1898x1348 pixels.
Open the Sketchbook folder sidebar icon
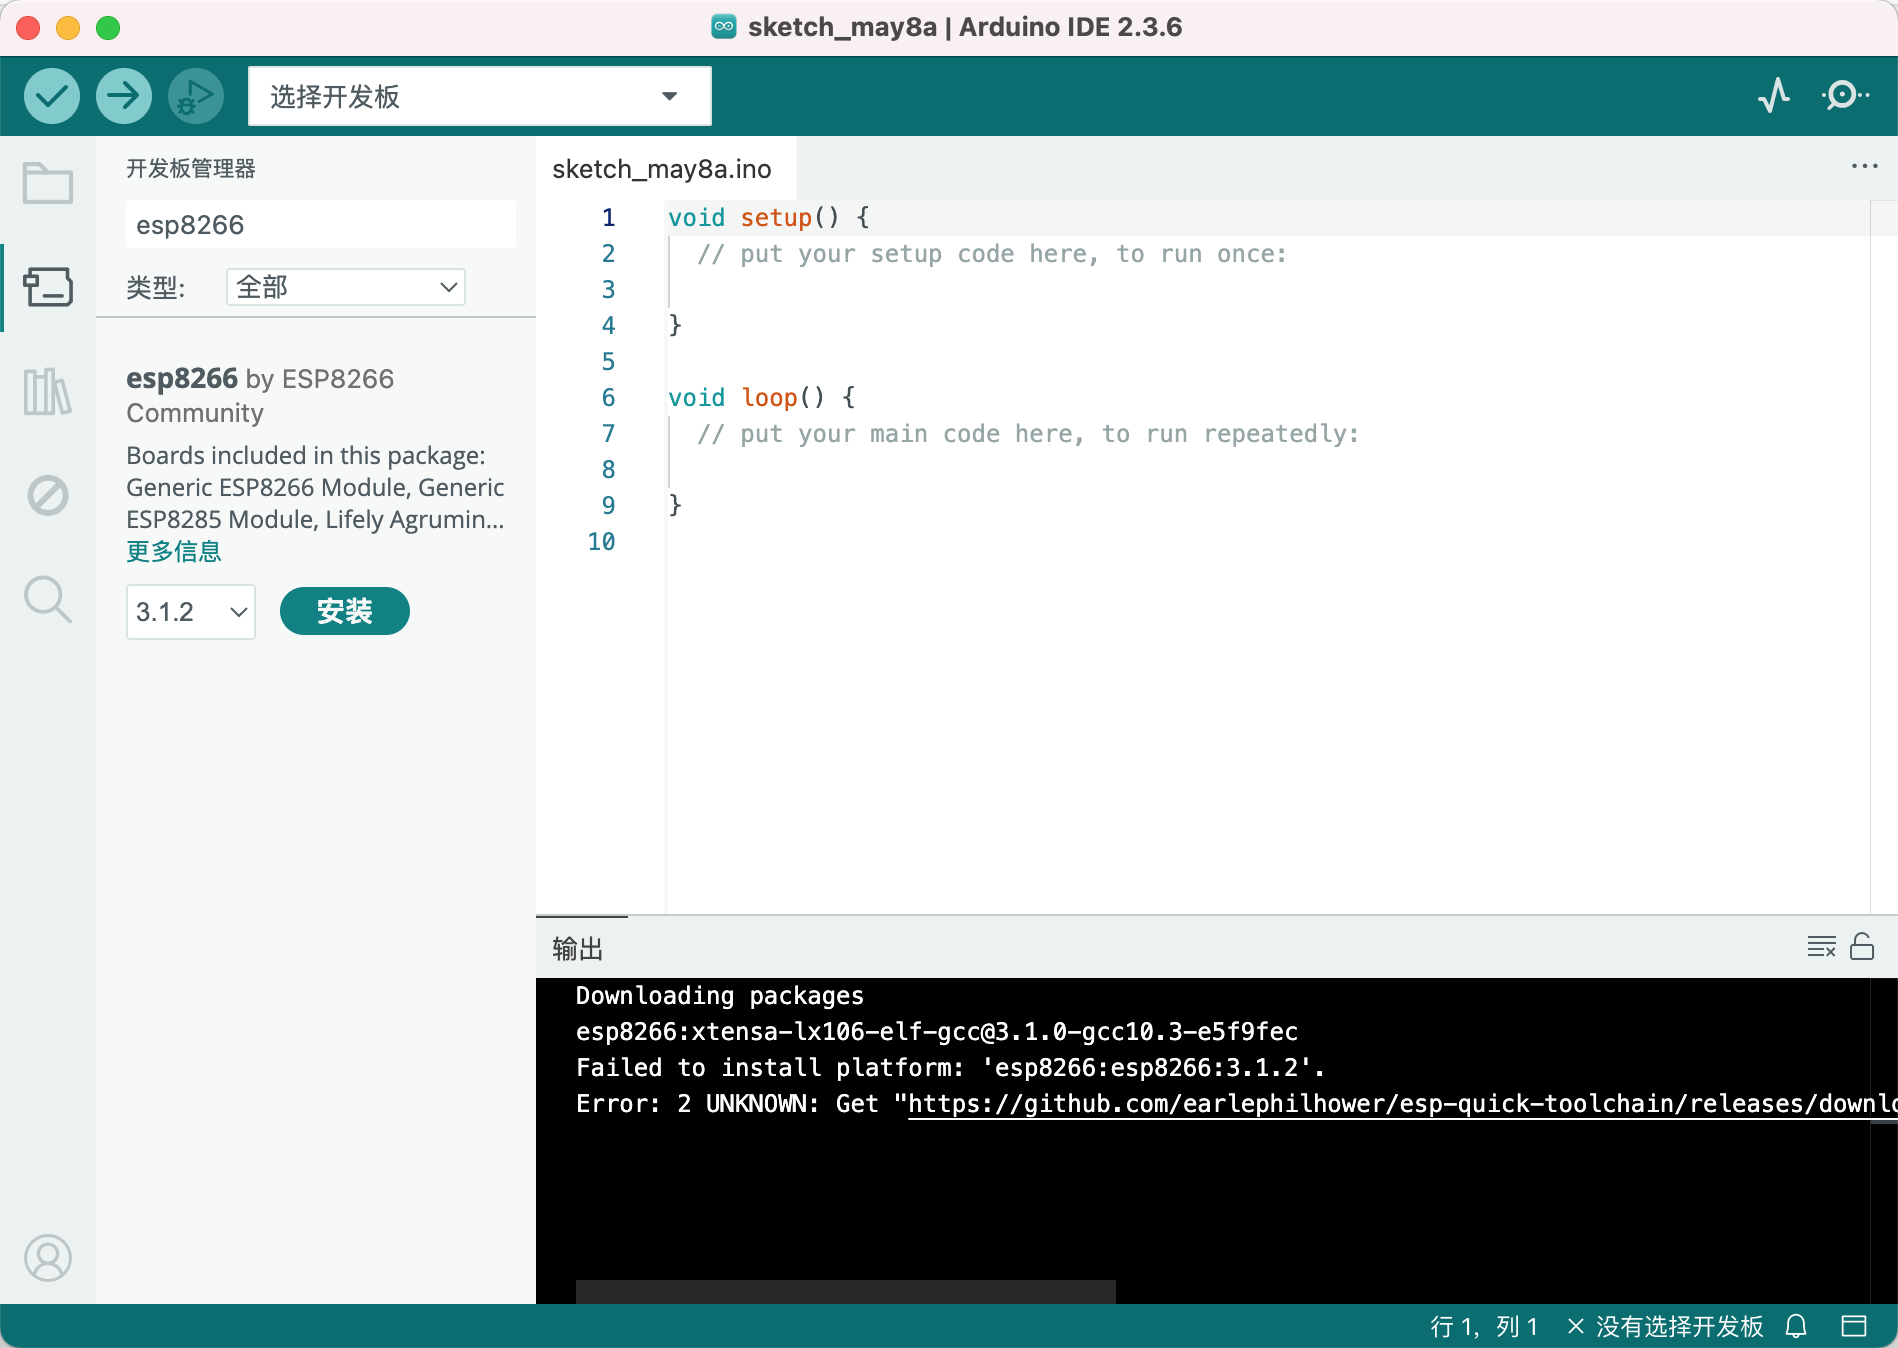(47, 183)
